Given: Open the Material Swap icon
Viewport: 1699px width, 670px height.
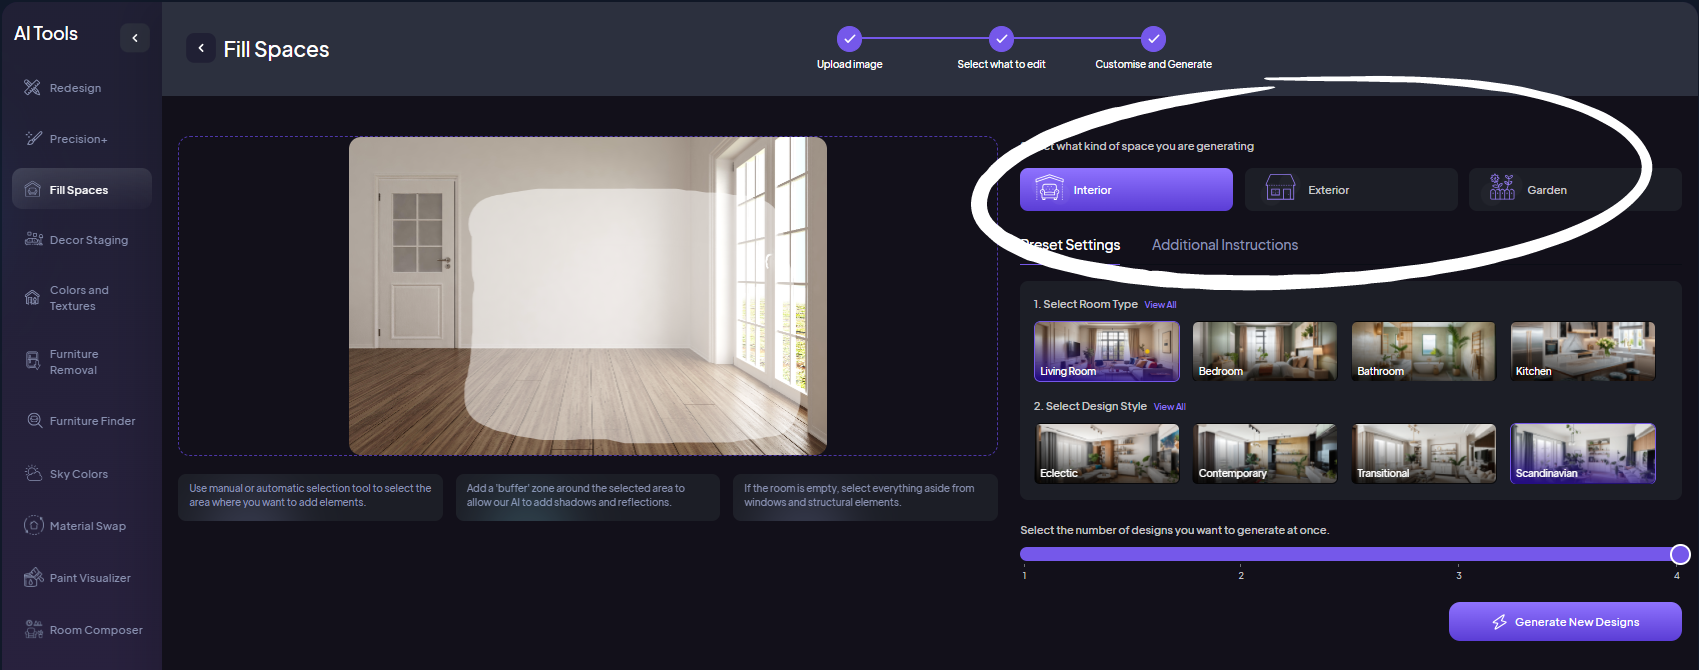Looking at the screenshot, I should (x=33, y=526).
